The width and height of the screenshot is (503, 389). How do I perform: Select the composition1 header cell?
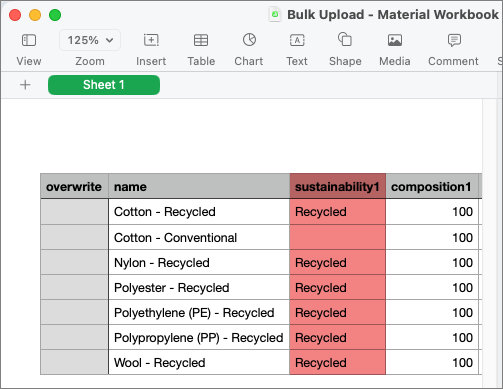coord(432,186)
